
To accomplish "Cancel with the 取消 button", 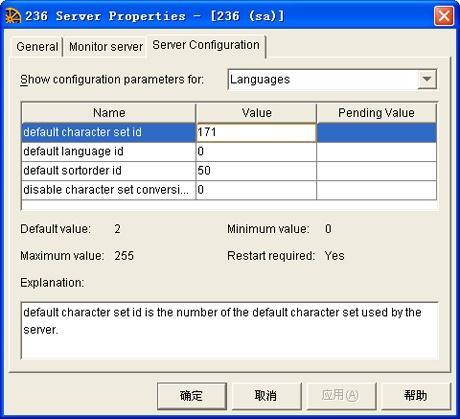I will 266,396.
